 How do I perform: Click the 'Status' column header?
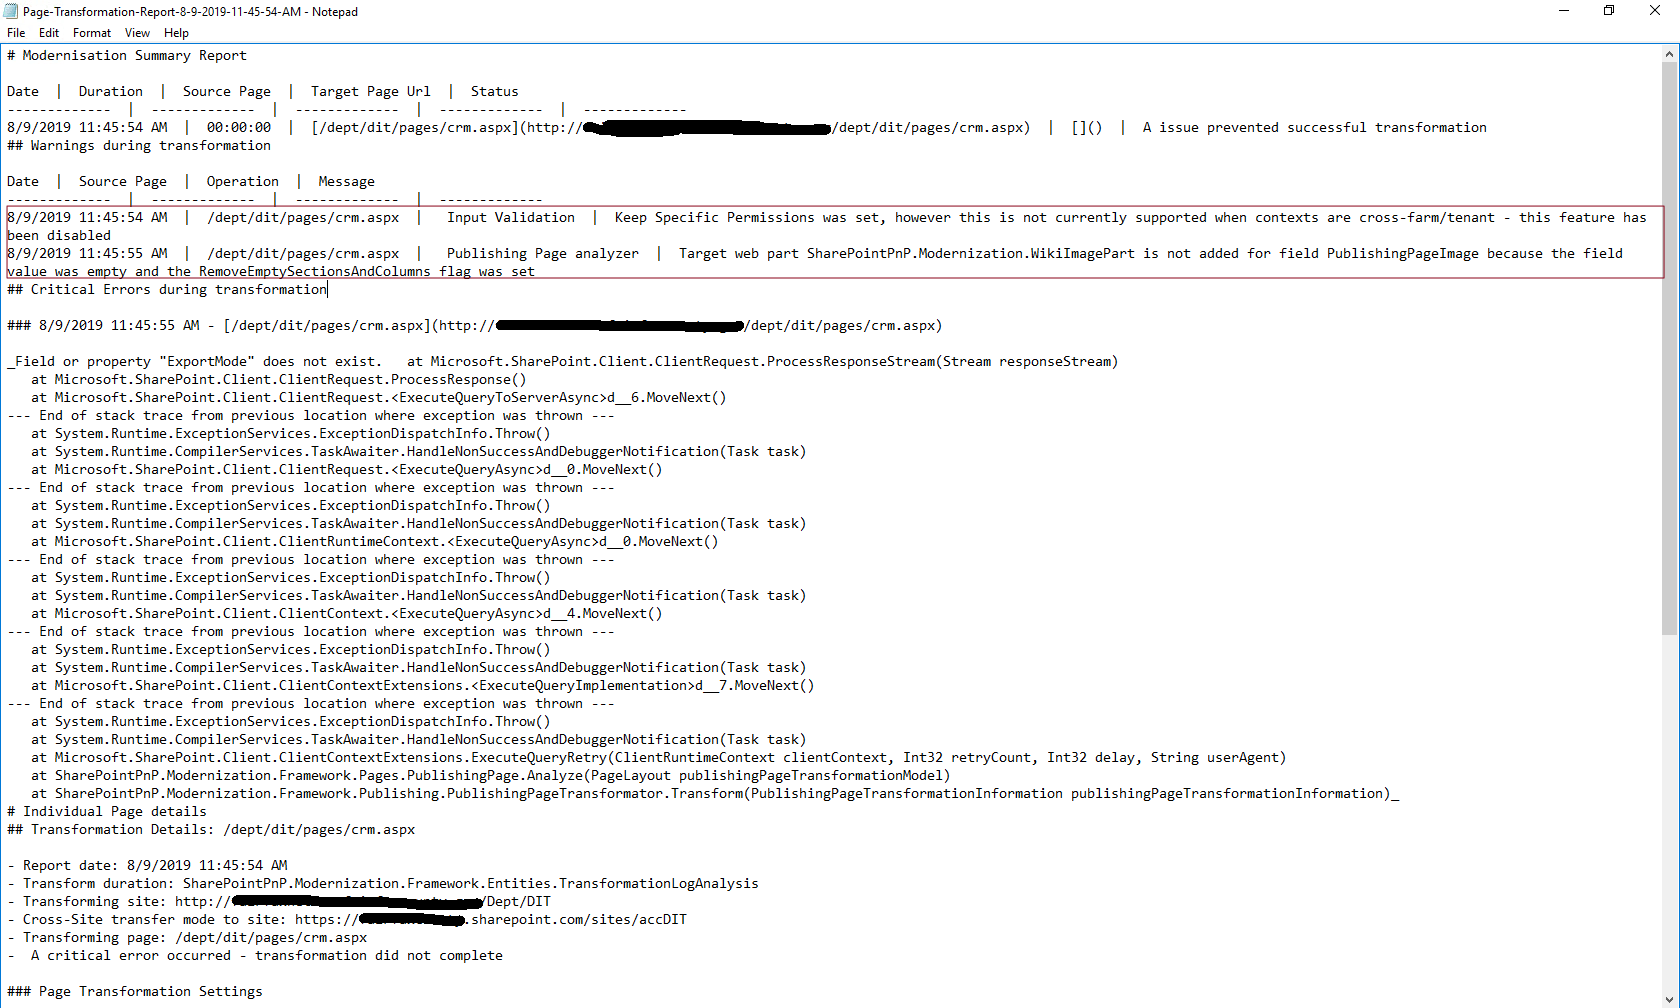pyautogui.click(x=495, y=92)
